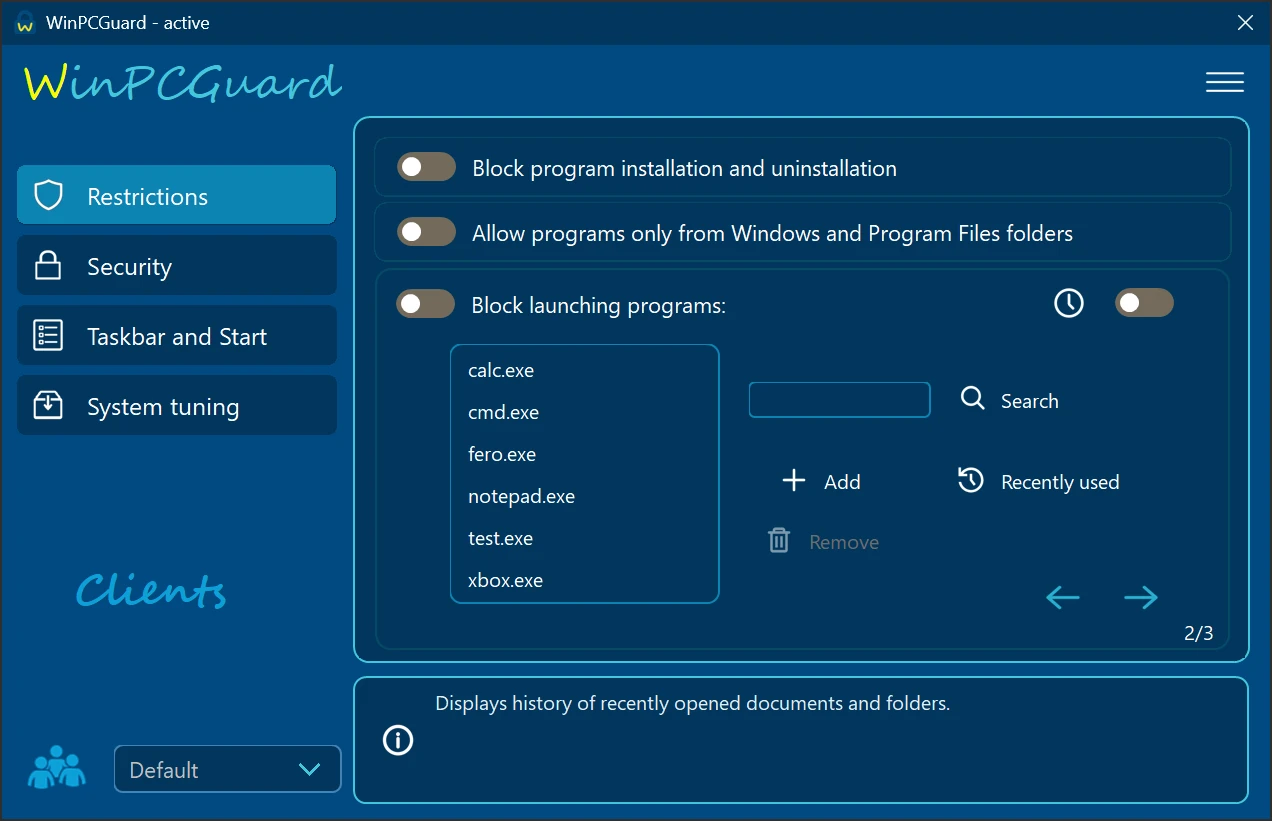Enable Allow programs only from Windows folders

click(426, 232)
